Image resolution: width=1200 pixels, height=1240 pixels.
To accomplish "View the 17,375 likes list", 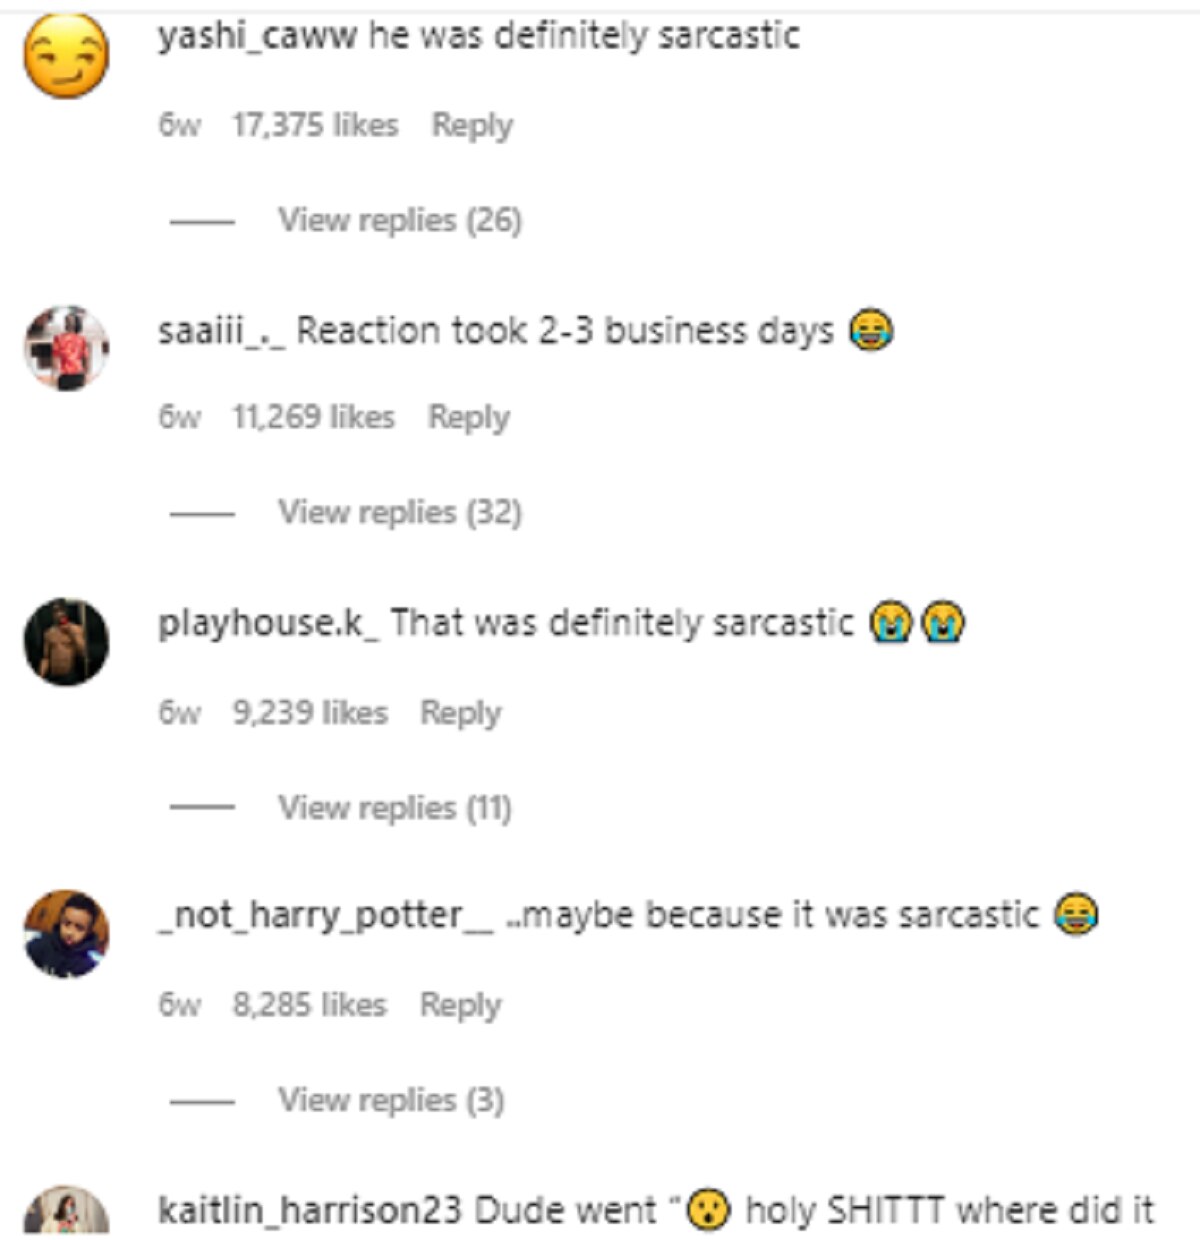I will pyautogui.click(x=315, y=126).
